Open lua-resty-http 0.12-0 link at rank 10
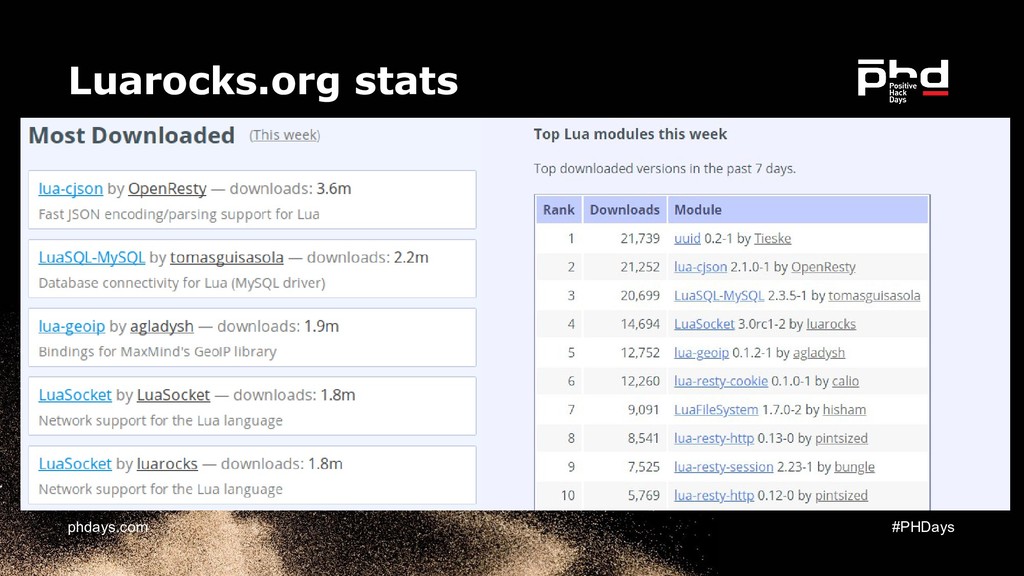This screenshot has width=1024, height=576. (714, 496)
